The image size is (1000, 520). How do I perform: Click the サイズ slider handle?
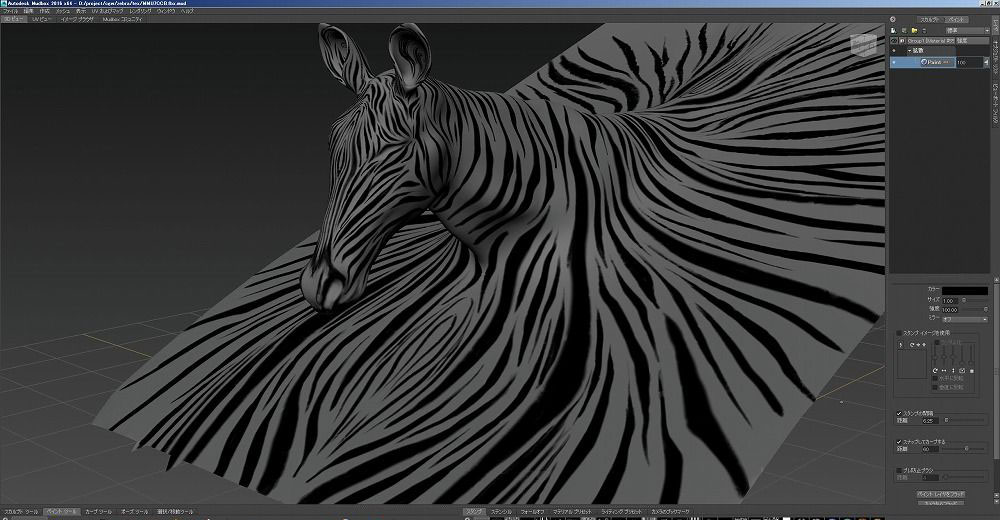964,301
